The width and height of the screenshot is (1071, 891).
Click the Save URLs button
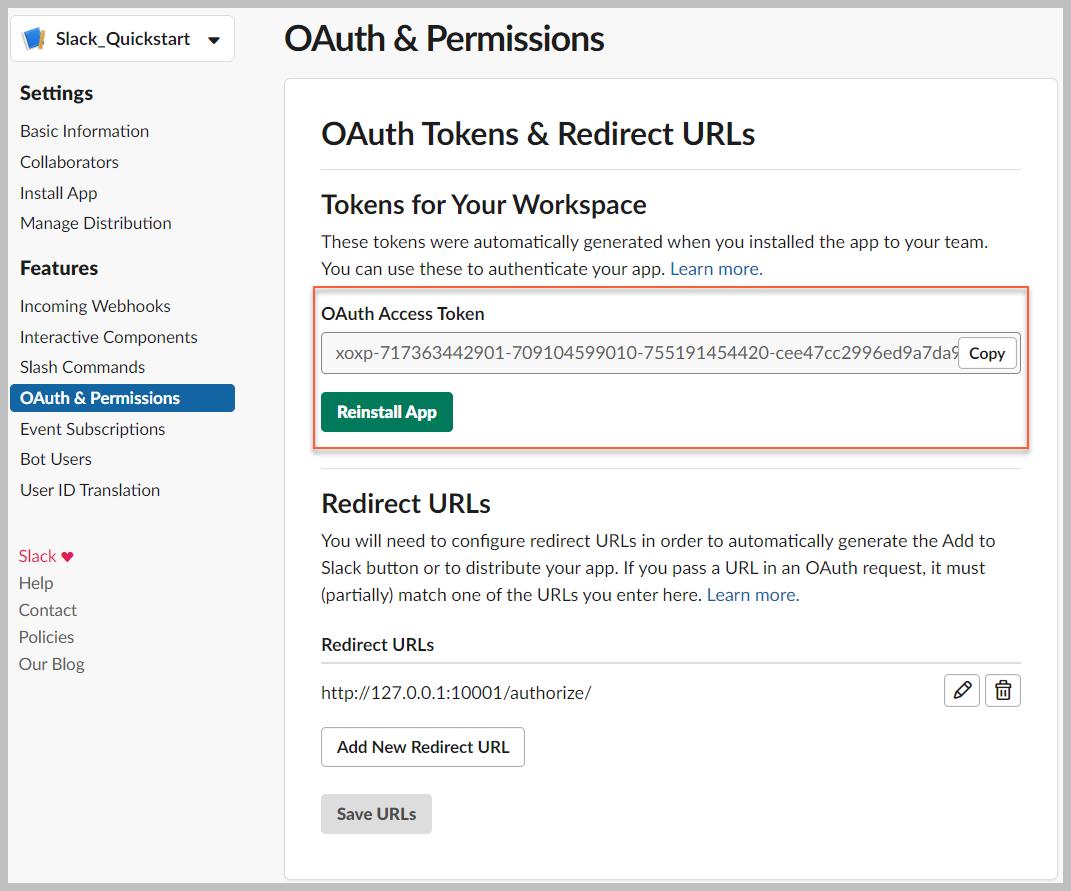tap(376, 814)
